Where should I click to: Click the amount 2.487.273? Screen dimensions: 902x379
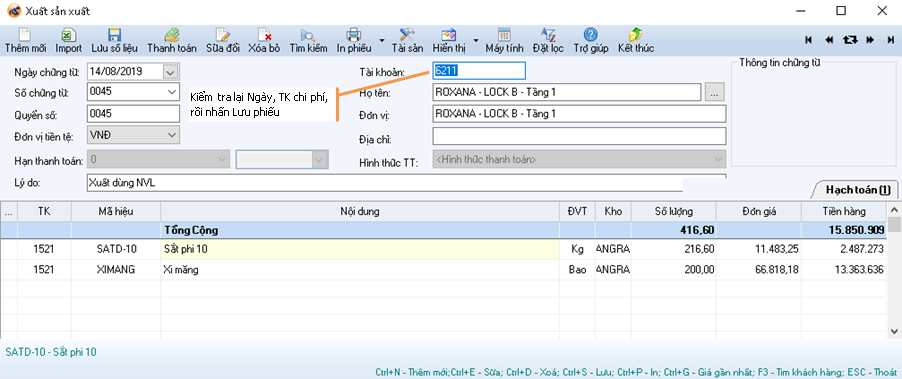[x=844, y=250]
